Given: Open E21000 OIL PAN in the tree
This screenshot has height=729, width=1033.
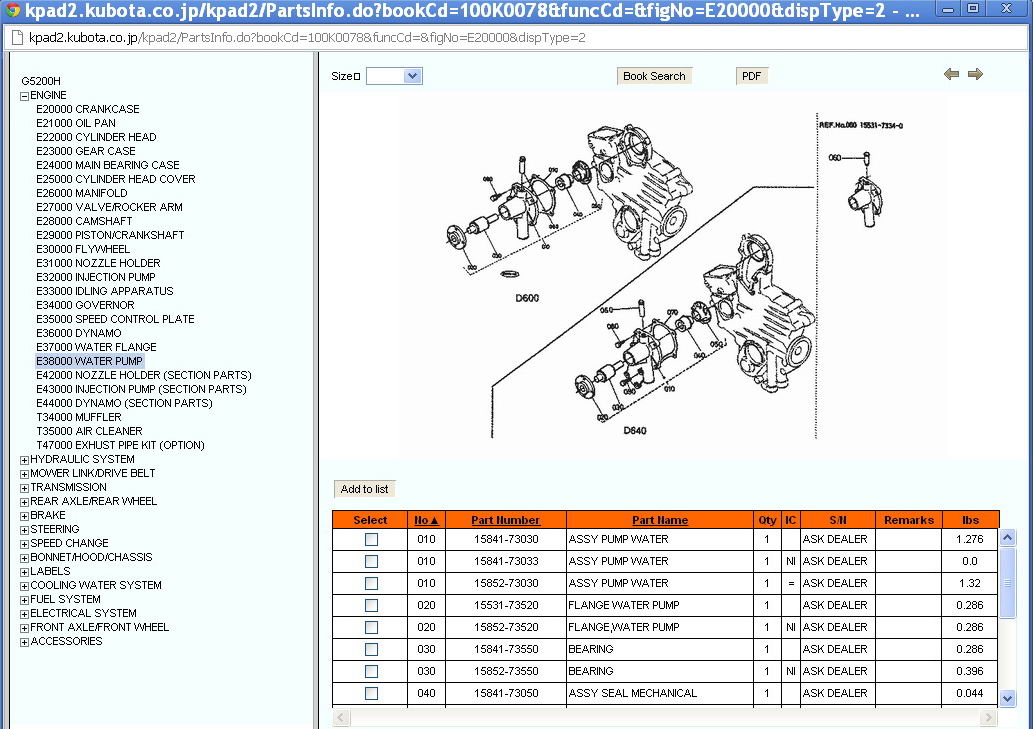Looking at the screenshot, I should click(x=76, y=123).
